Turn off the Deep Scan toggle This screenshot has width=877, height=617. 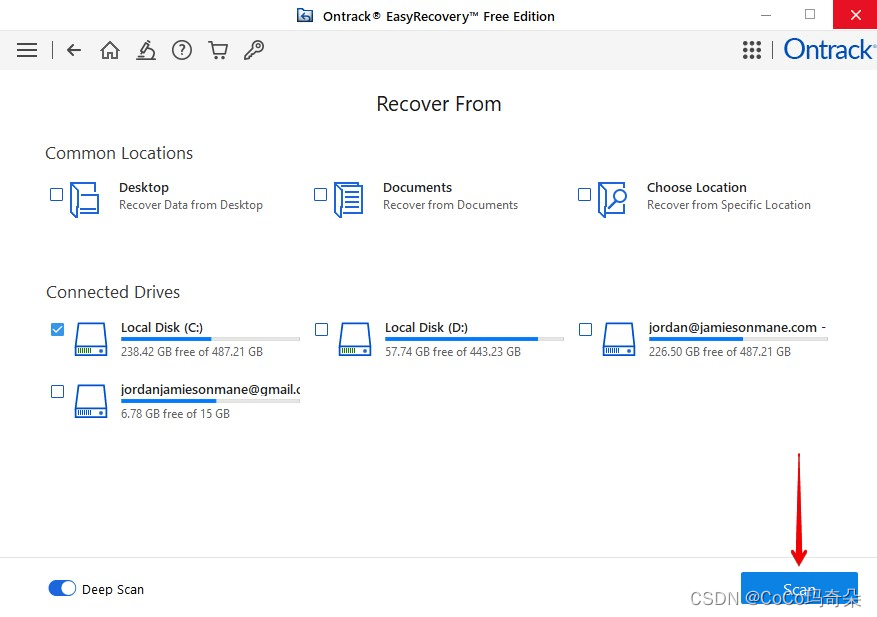[x=62, y=589]
